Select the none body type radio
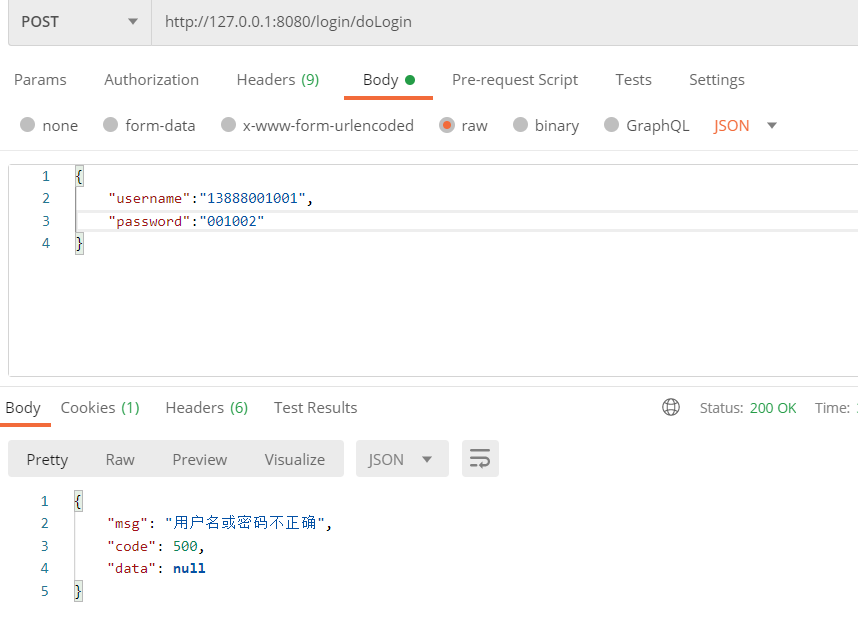Image resolution: width=858 pixels, height=630 pixels. (27, 125)
